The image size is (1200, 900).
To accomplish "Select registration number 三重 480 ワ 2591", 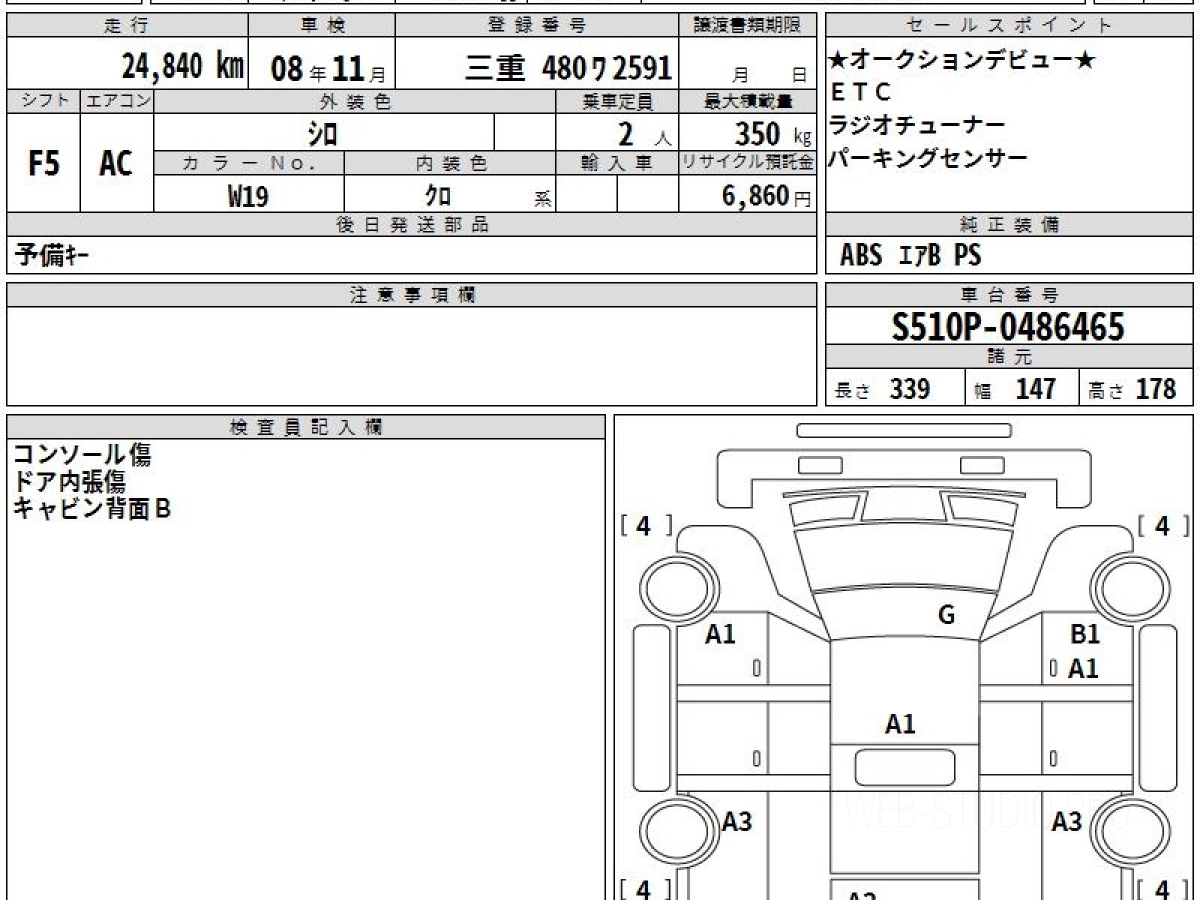I will click(568, 68).
